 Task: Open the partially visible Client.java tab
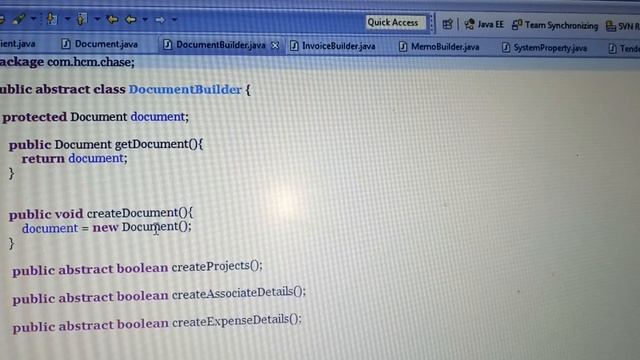pos(18,44)
